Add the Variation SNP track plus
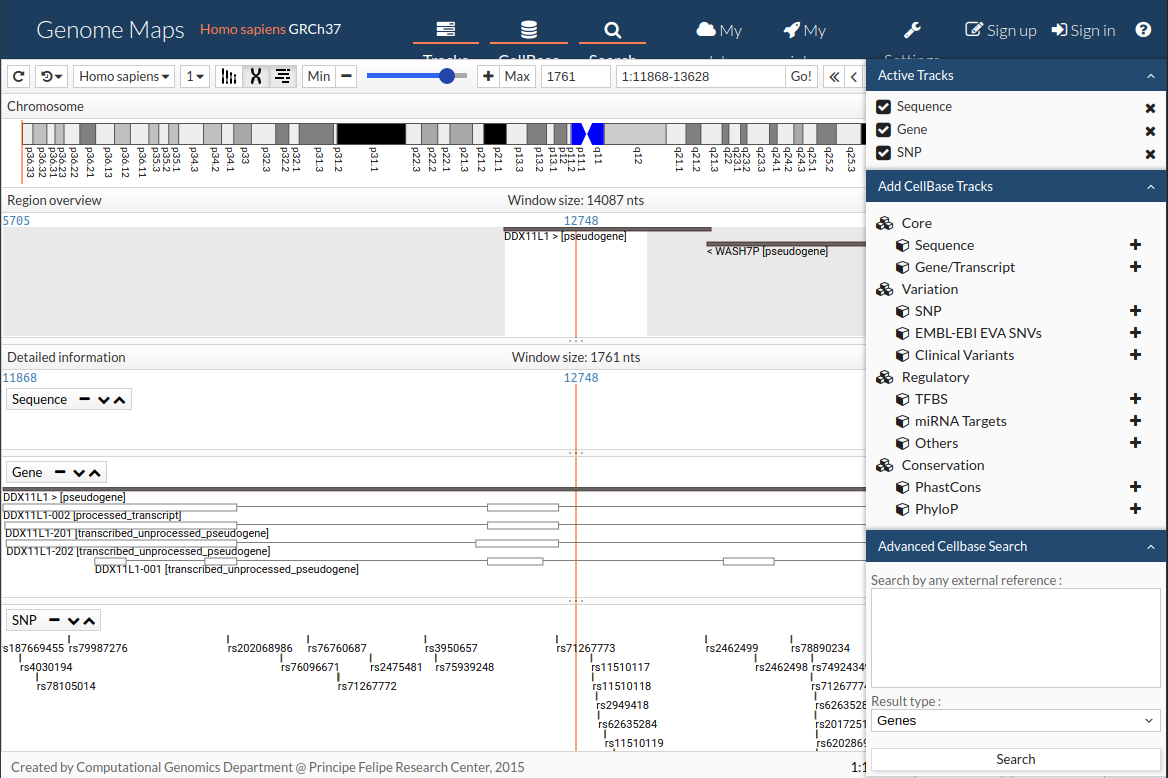The width and height of the screenshot is (1168, 778). point(1135,311)
